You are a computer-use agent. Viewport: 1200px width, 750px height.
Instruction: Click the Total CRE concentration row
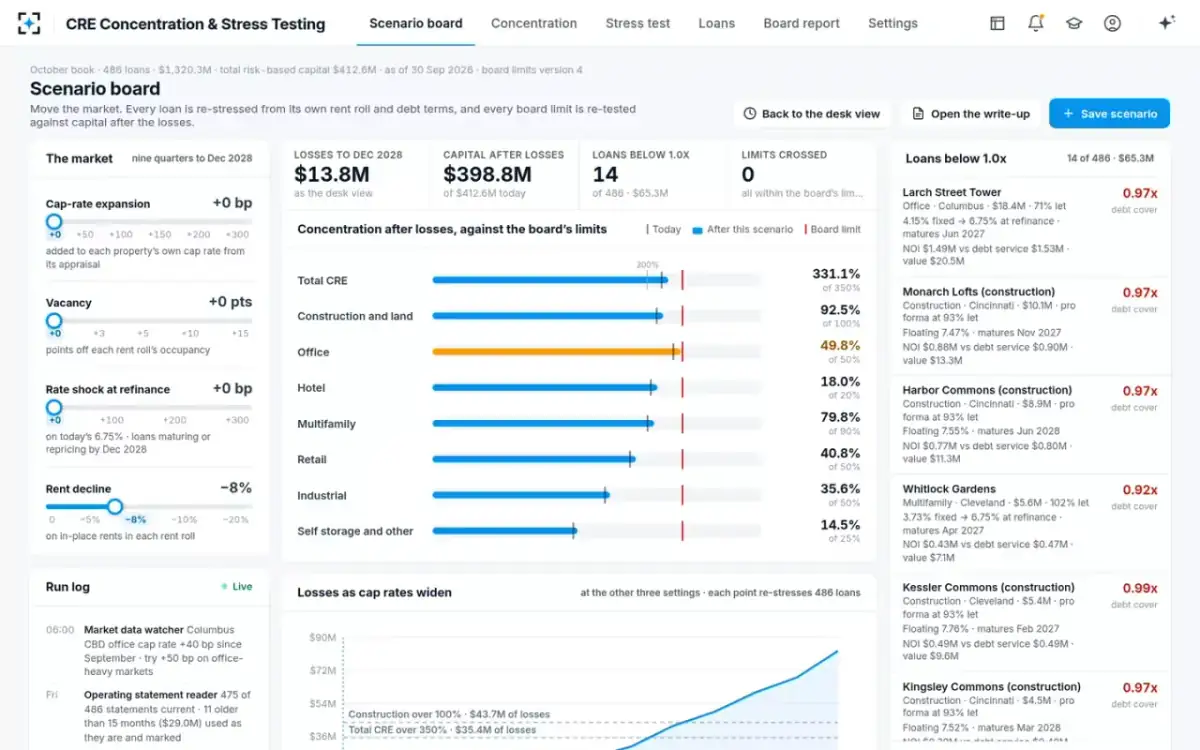coord(579,280)
